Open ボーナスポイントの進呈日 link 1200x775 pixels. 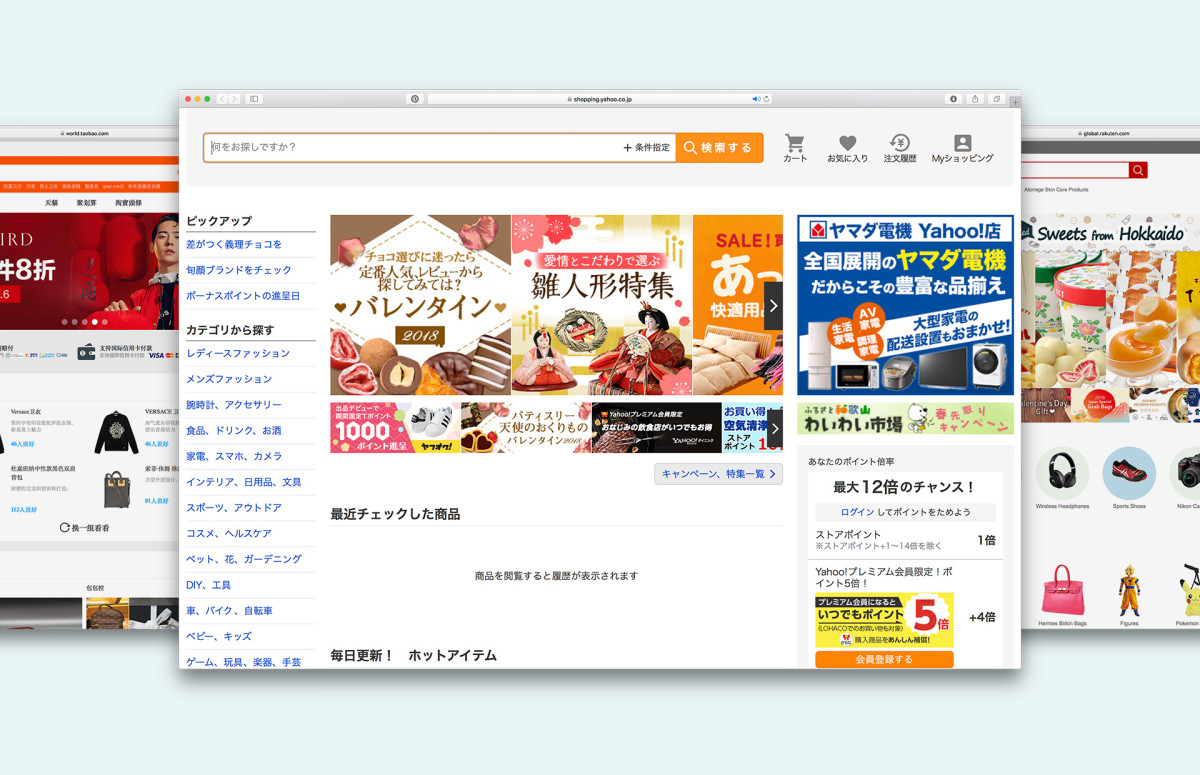243,296
